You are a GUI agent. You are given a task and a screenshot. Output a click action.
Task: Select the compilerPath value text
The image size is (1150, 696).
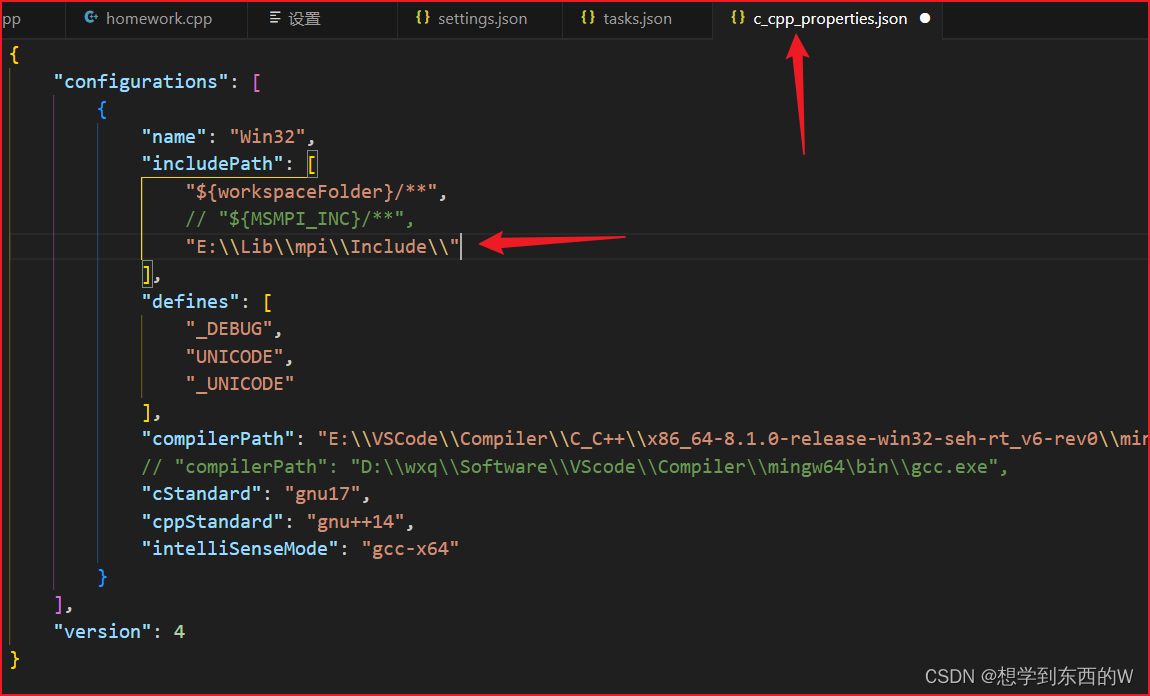(600, 438)
